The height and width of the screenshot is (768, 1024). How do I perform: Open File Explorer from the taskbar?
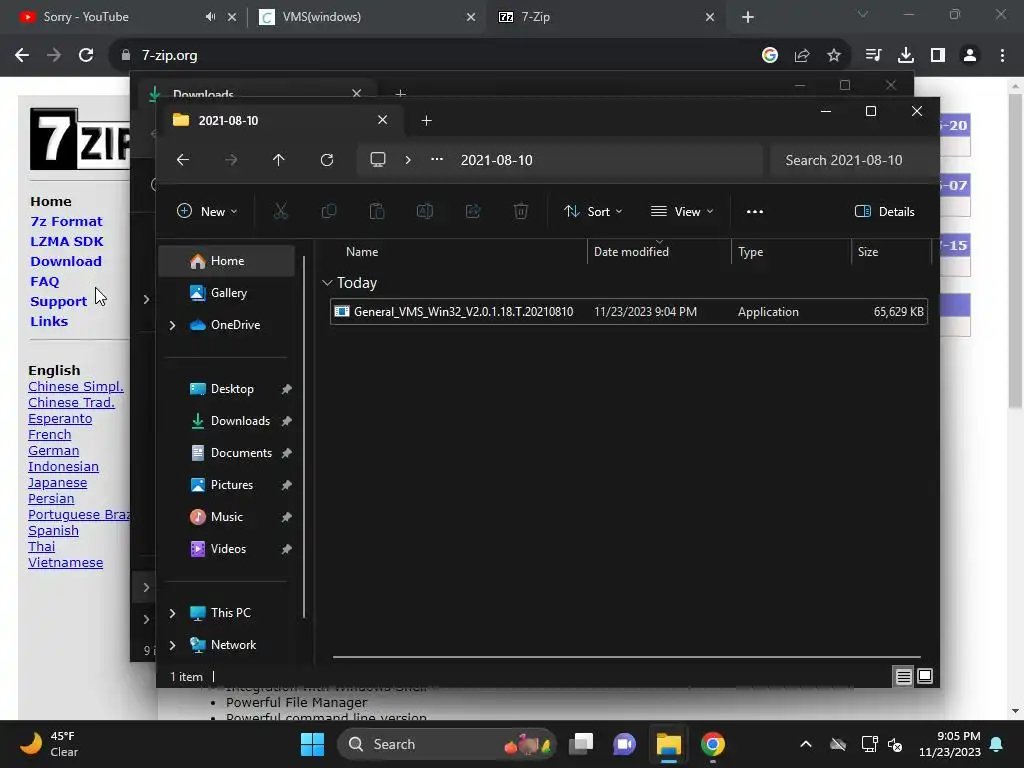(x=669, y=744)
